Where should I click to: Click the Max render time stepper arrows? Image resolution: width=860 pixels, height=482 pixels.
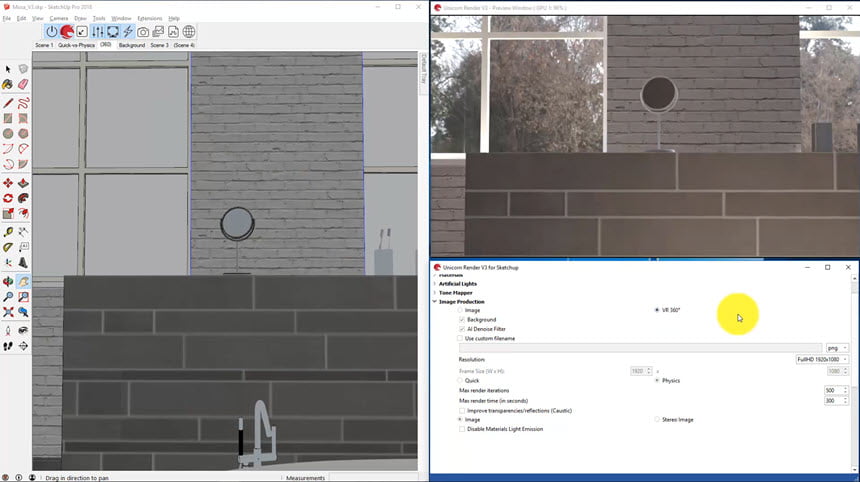(x=846, y=401)
